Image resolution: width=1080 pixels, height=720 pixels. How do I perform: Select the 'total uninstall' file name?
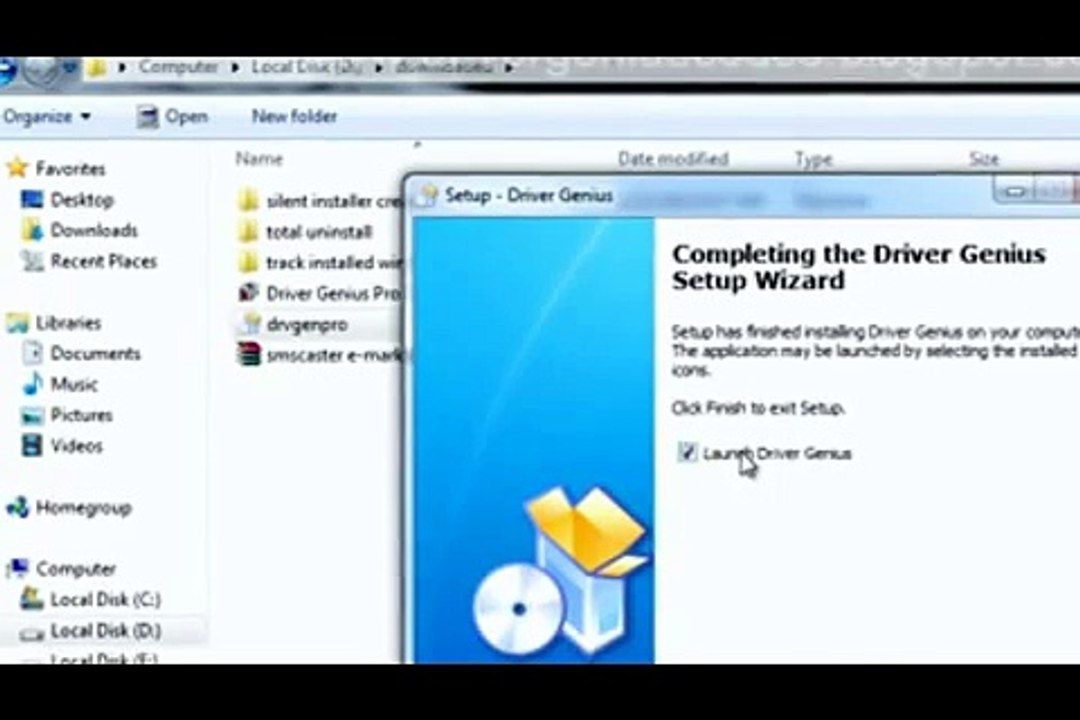coord(319,232)
